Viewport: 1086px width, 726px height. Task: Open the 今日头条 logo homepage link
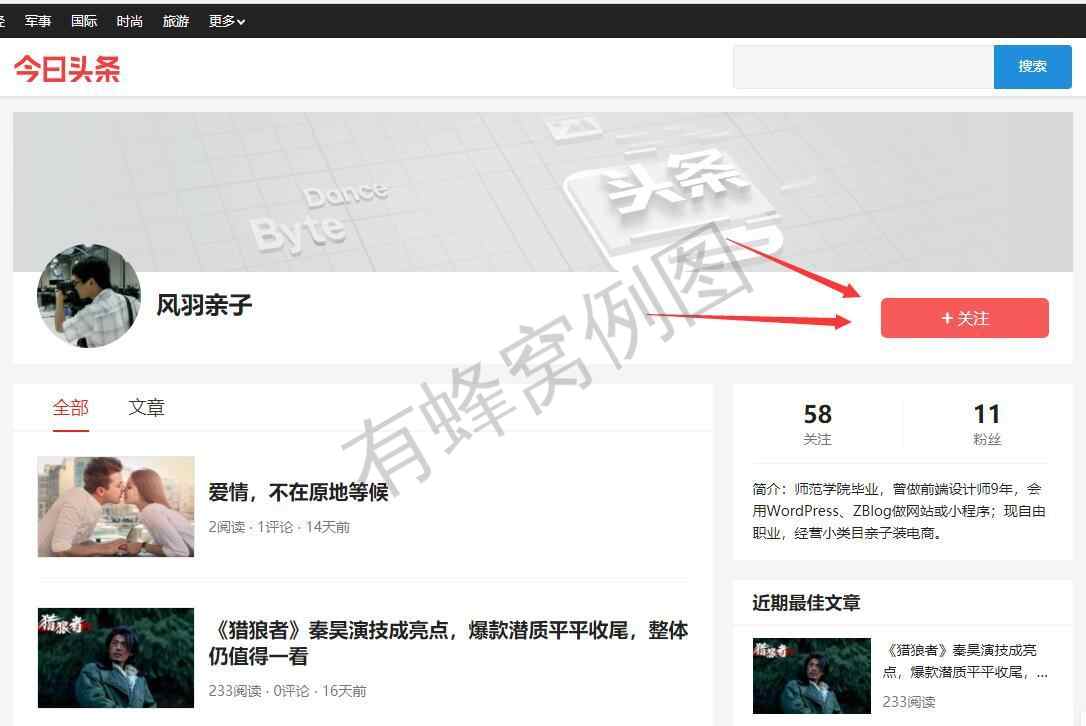click(x=67, y=69)
